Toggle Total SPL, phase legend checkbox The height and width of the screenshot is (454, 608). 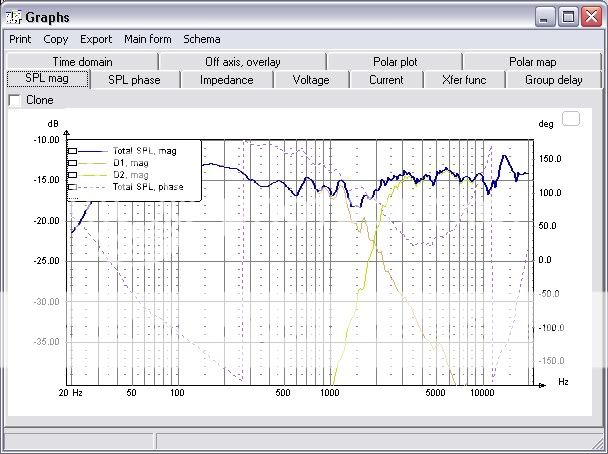pyautogui.click(x=73, y=187)
